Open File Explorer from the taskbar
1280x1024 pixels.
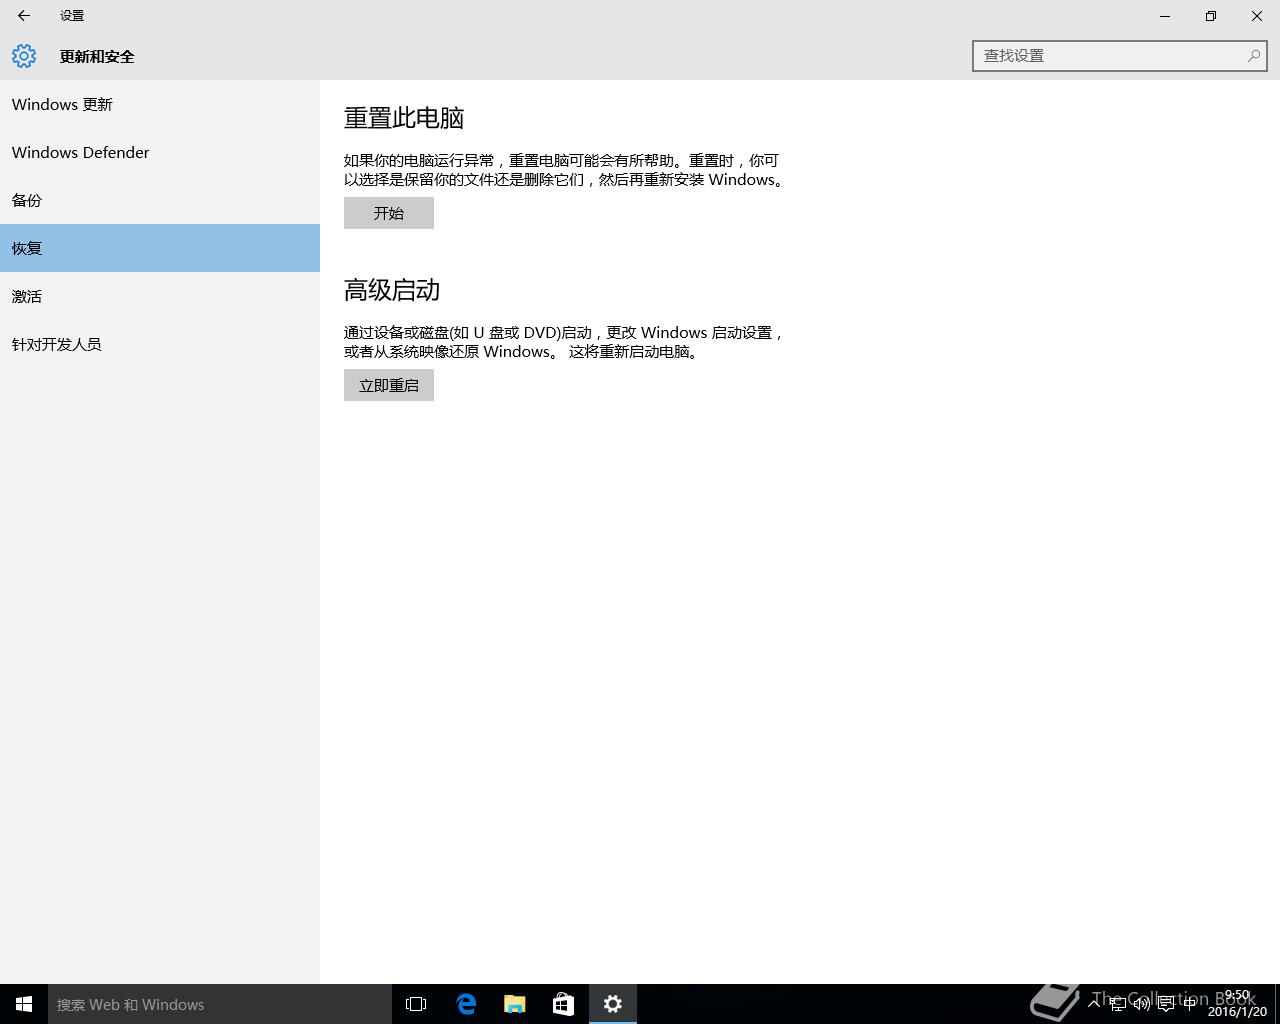click(515, 1004)
